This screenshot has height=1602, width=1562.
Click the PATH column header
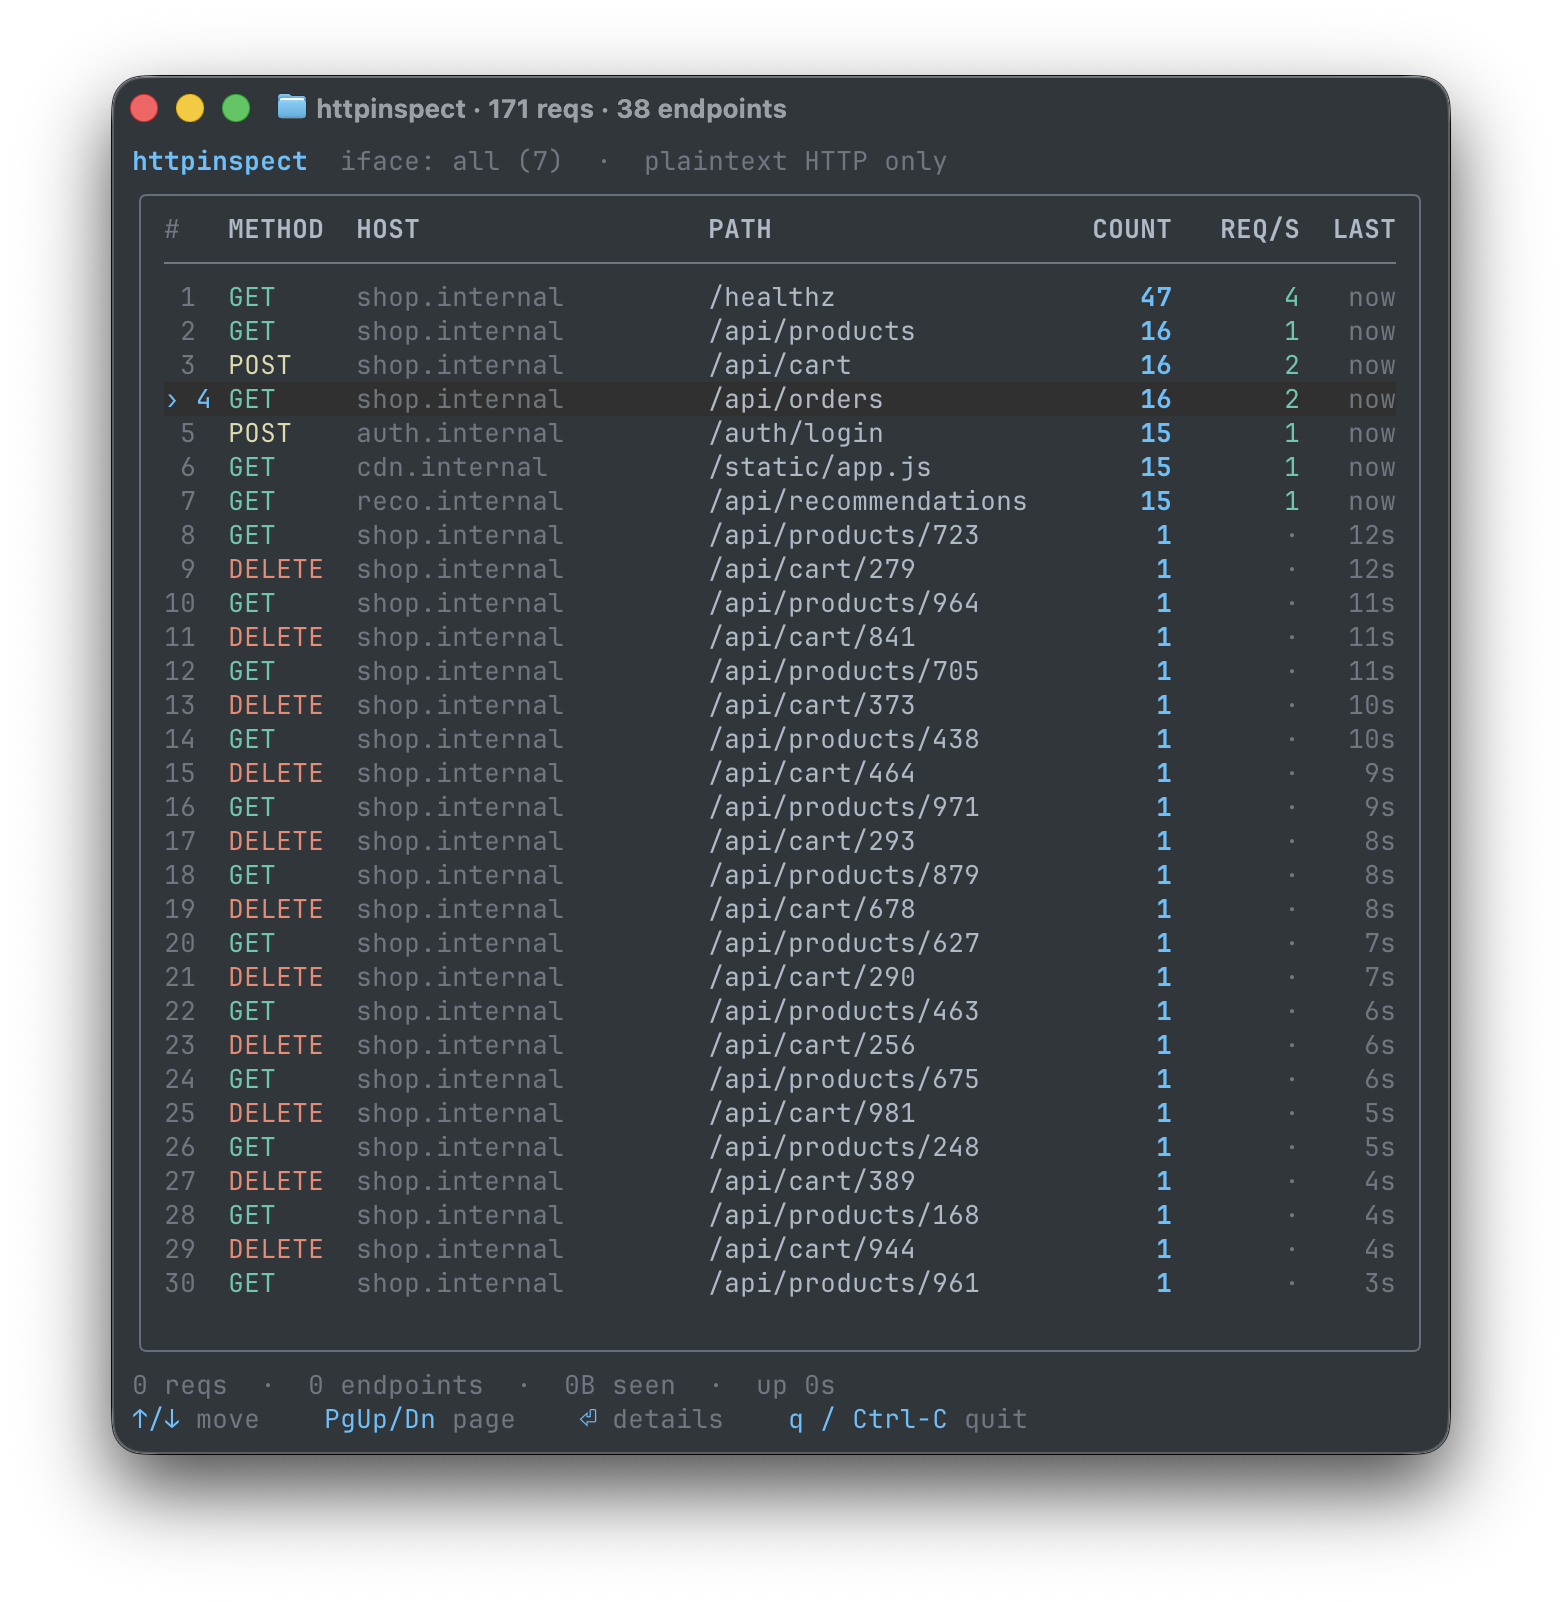(740, 229)
